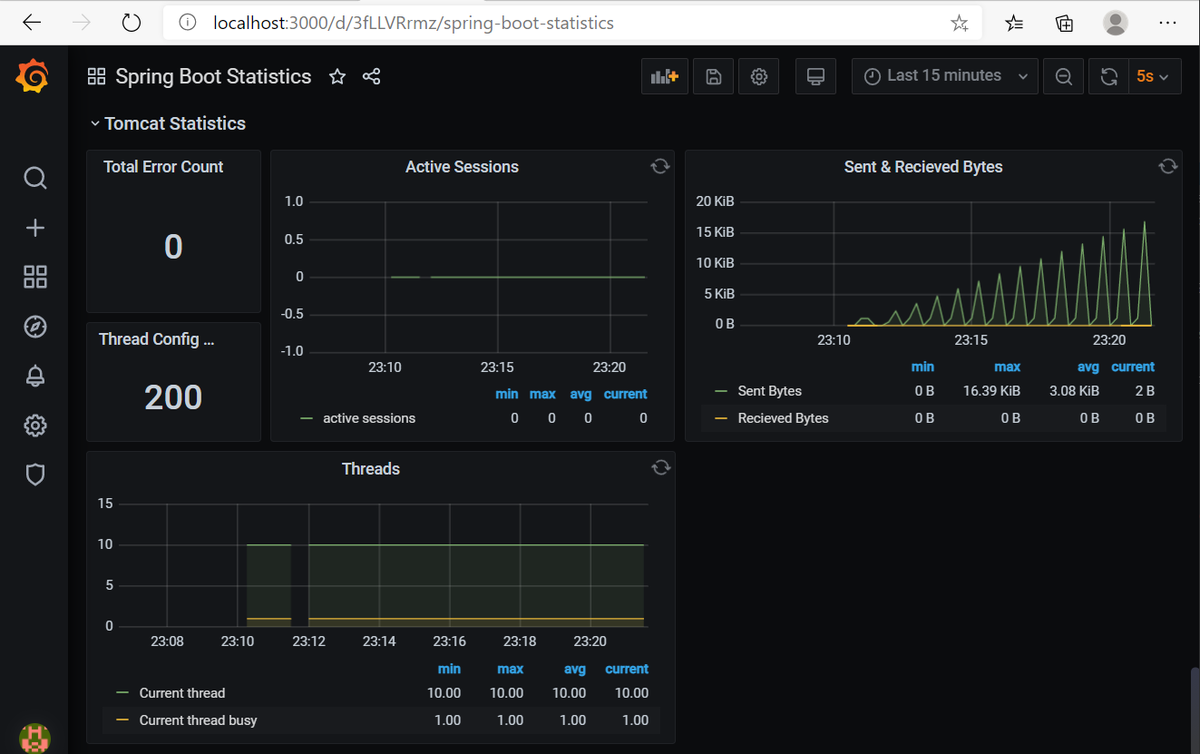
Task: Click Sent & Recieved Bytes refresh icon
Action: 1168,167
